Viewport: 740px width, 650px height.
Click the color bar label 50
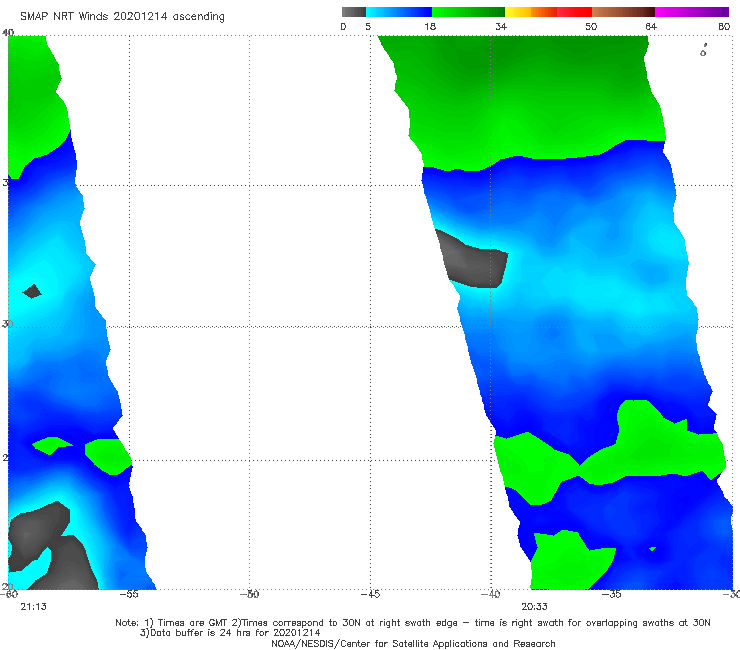[591, 26]
